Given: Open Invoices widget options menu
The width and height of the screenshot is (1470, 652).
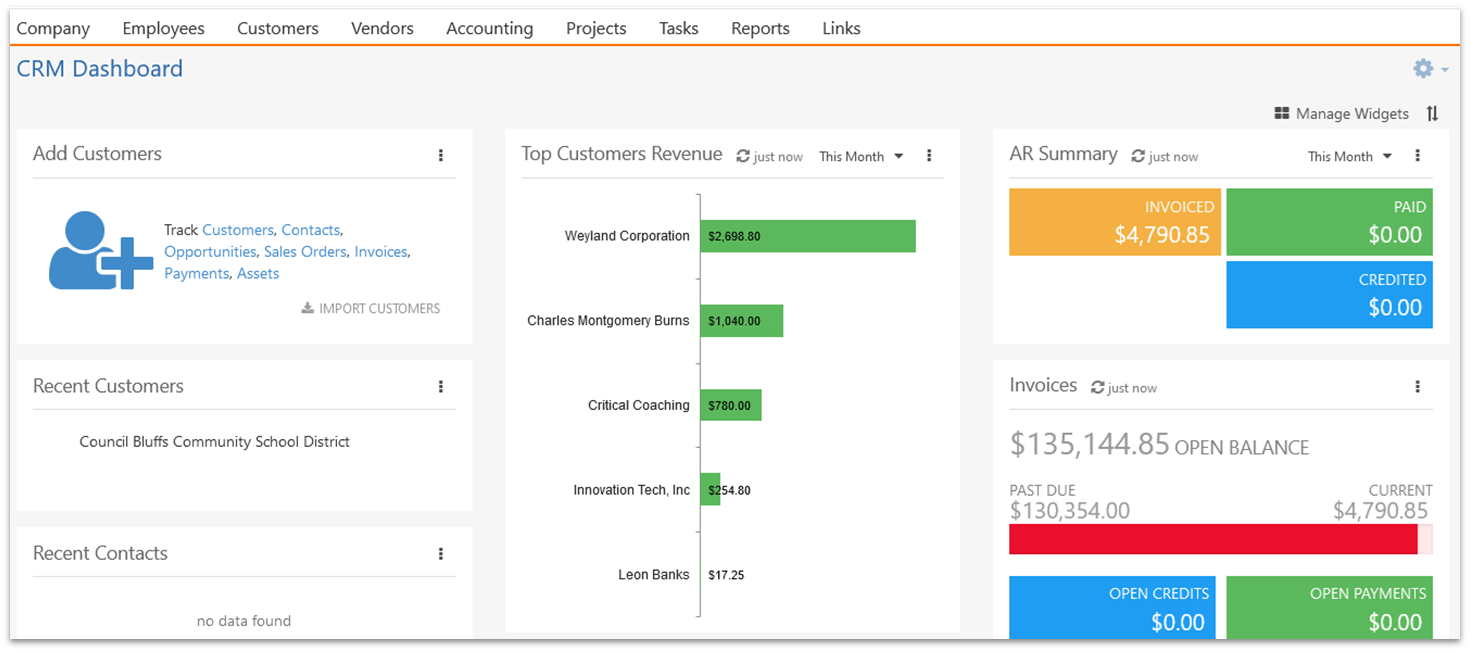Looking at the screenshot, I should tap(1417, 387).
